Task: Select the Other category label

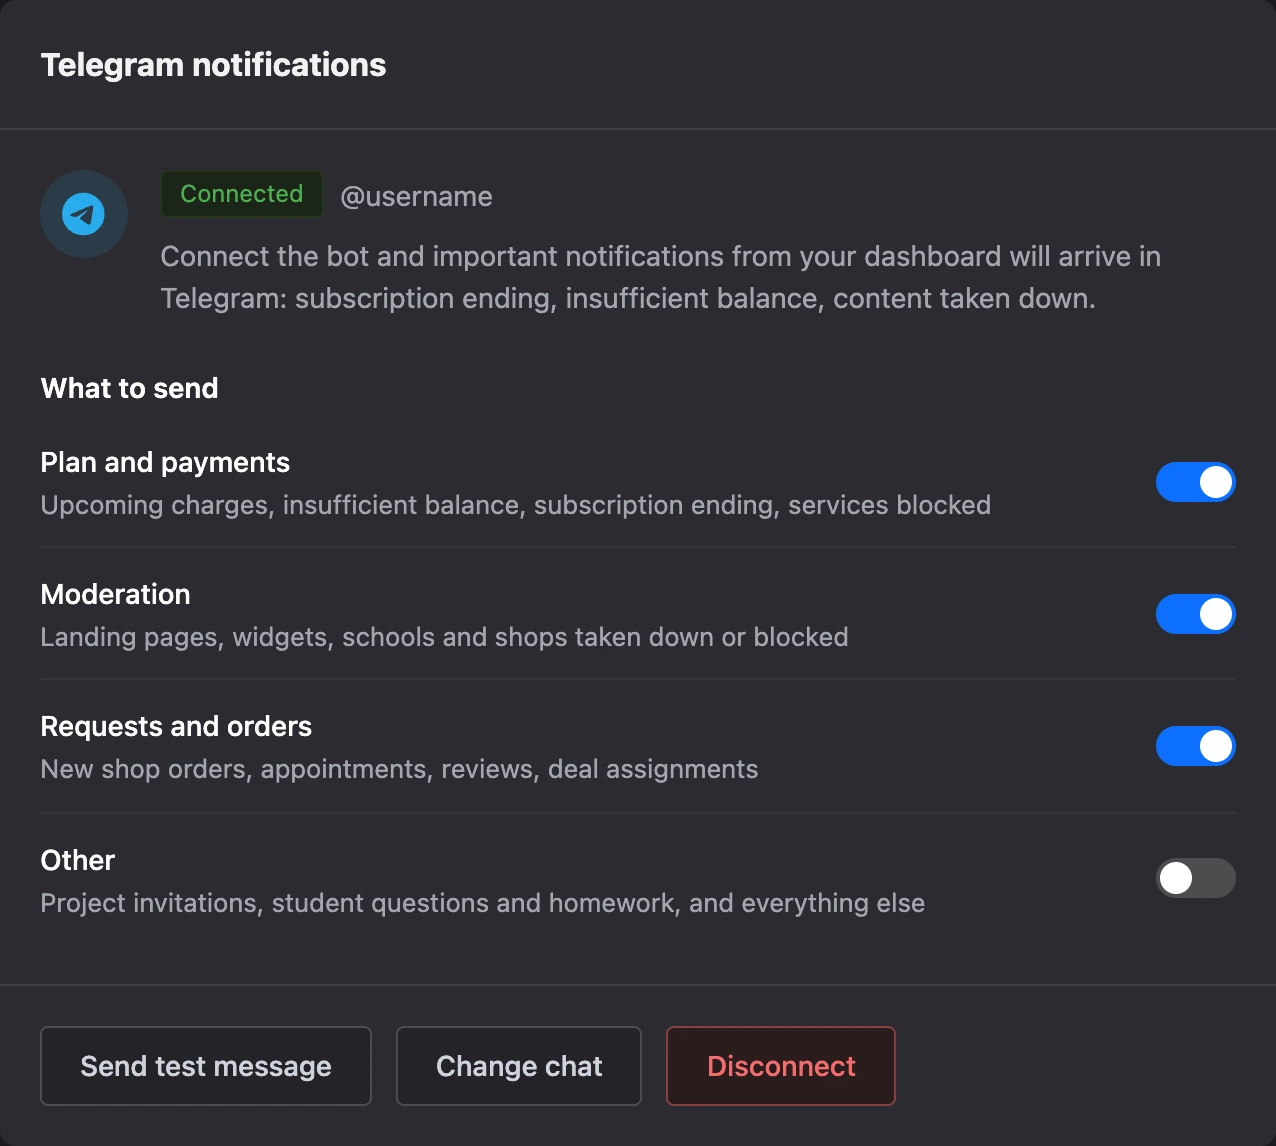Action: (78, 860)
